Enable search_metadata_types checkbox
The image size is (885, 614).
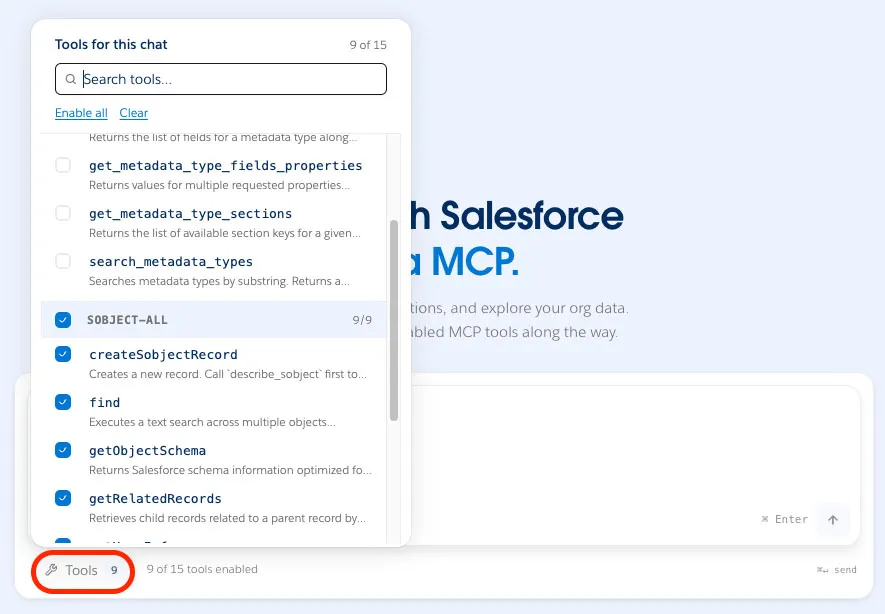pos(63,261)
